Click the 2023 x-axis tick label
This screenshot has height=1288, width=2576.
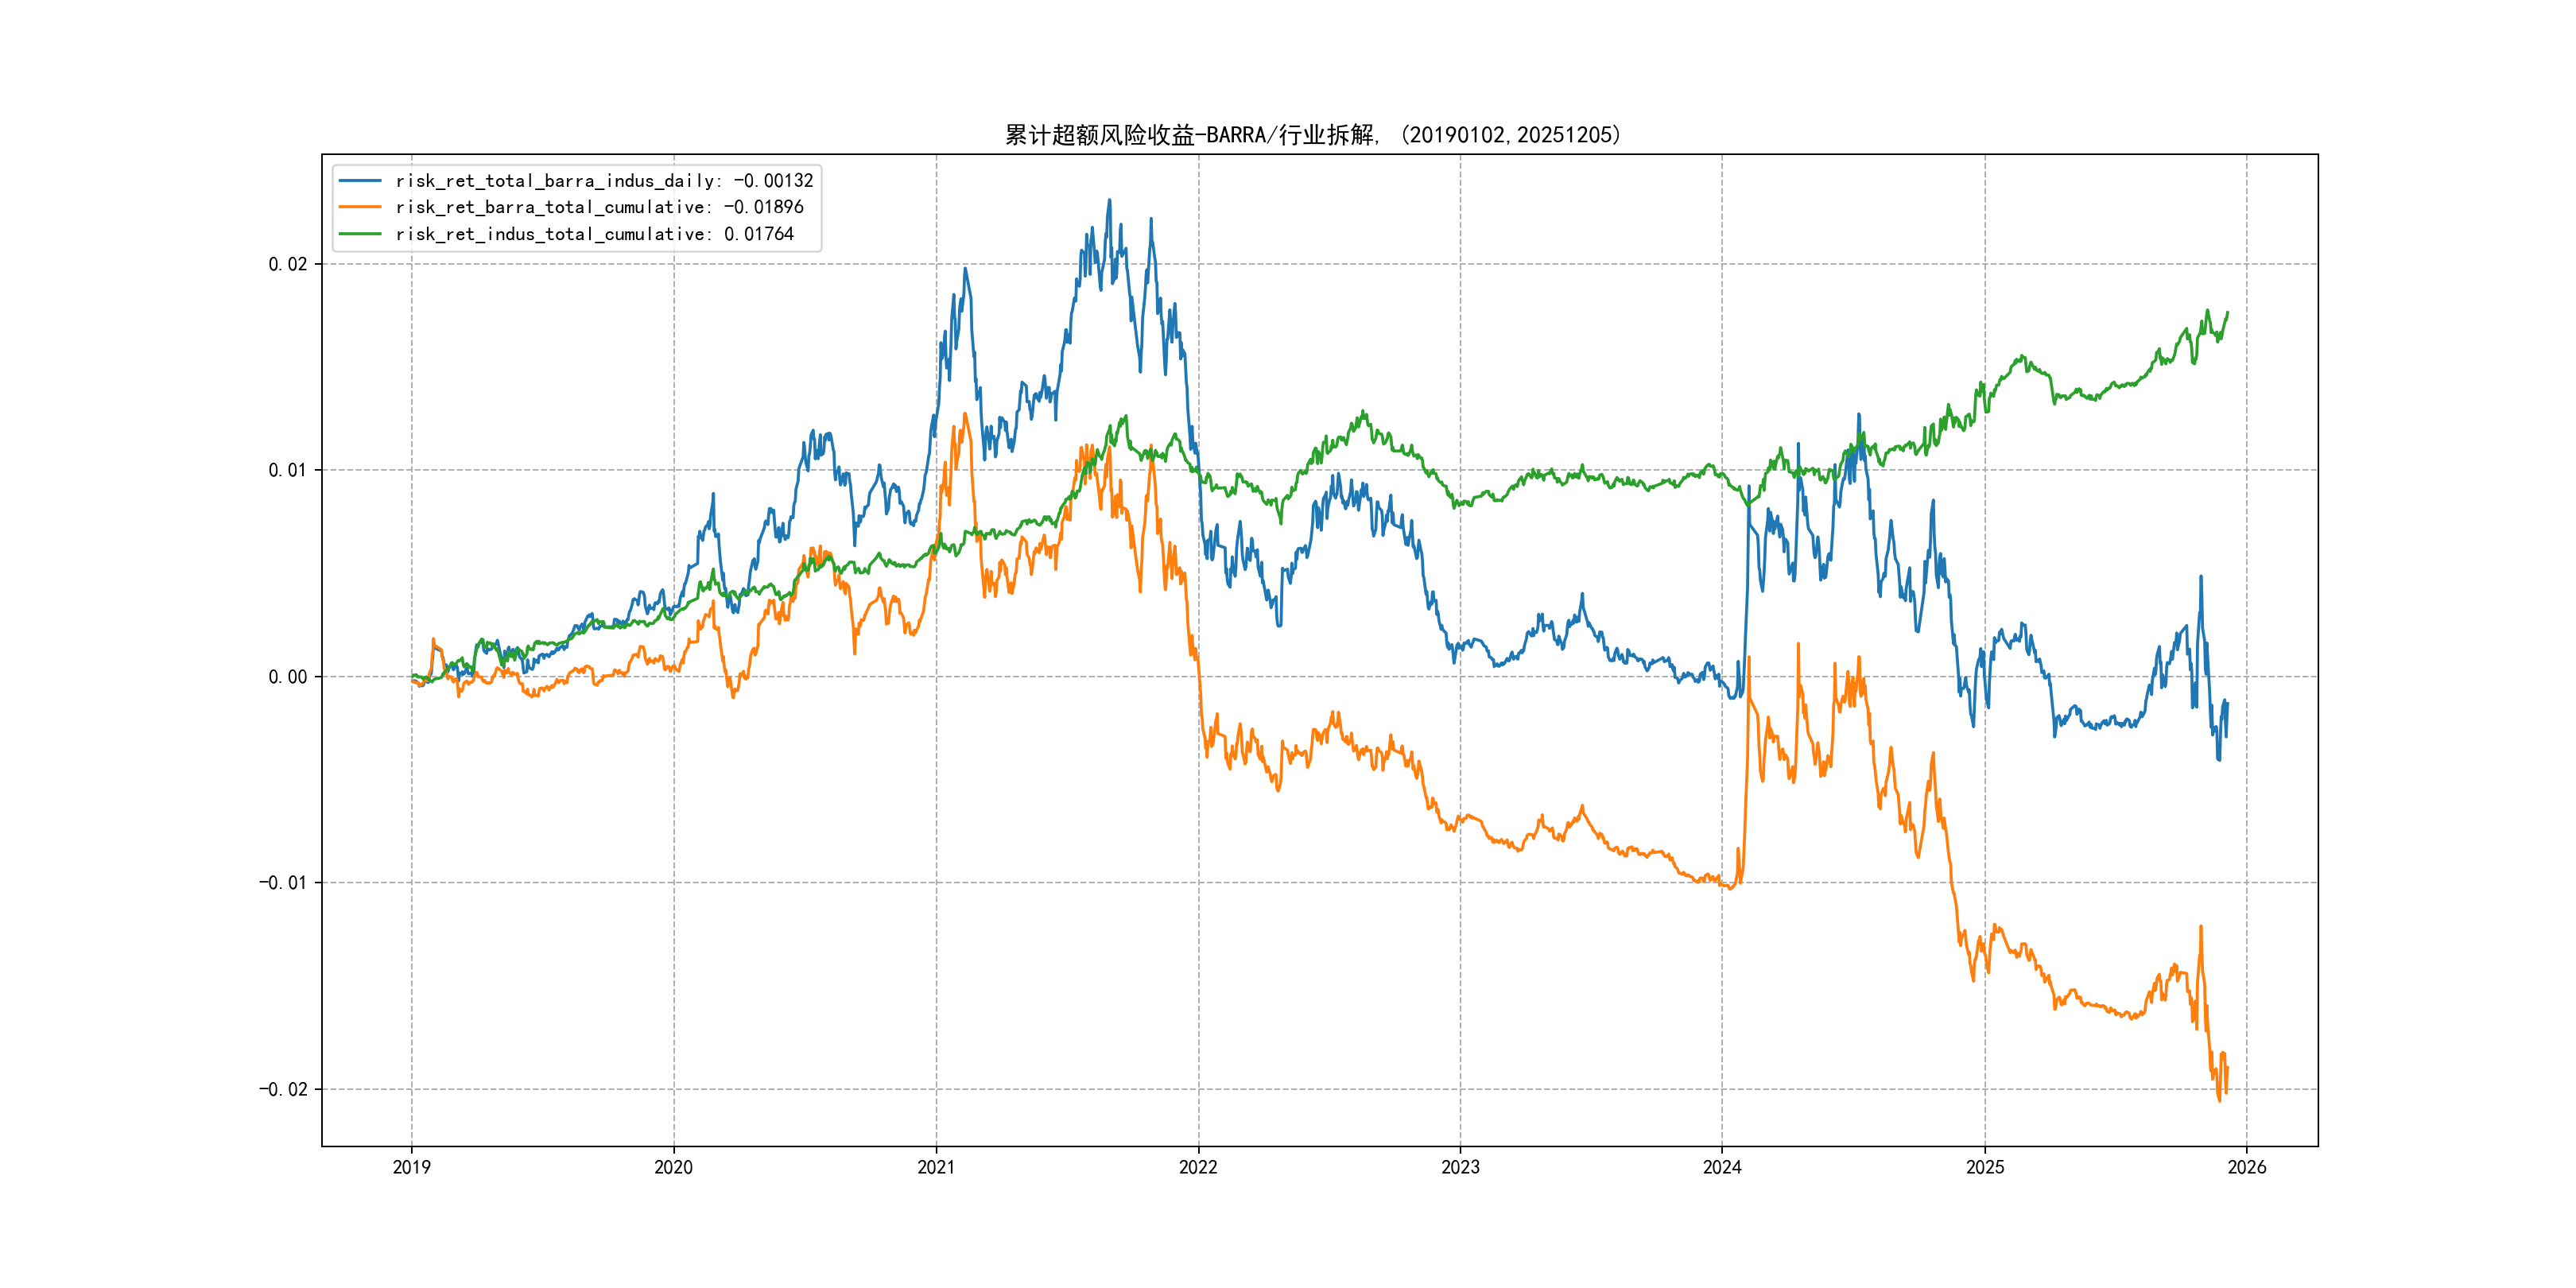tap(1460, 1167)
